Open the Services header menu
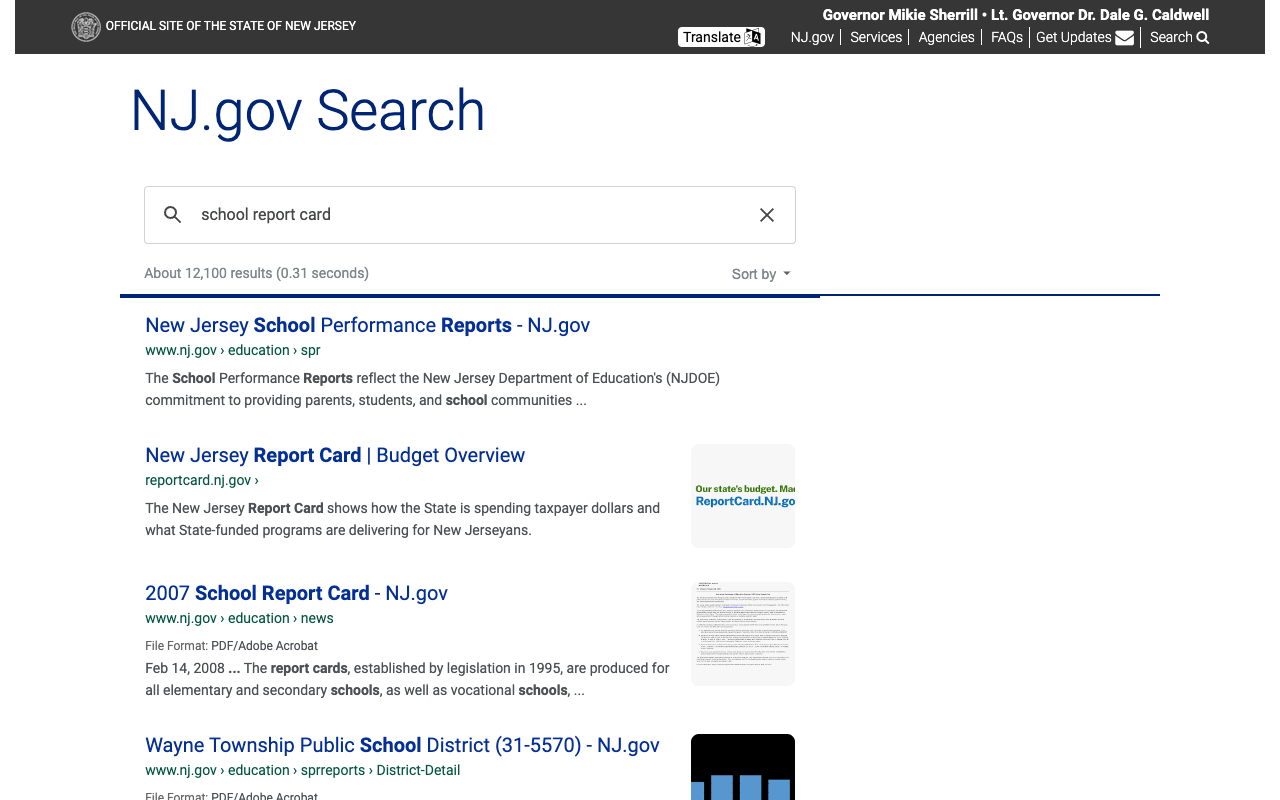 coord(876,37)
